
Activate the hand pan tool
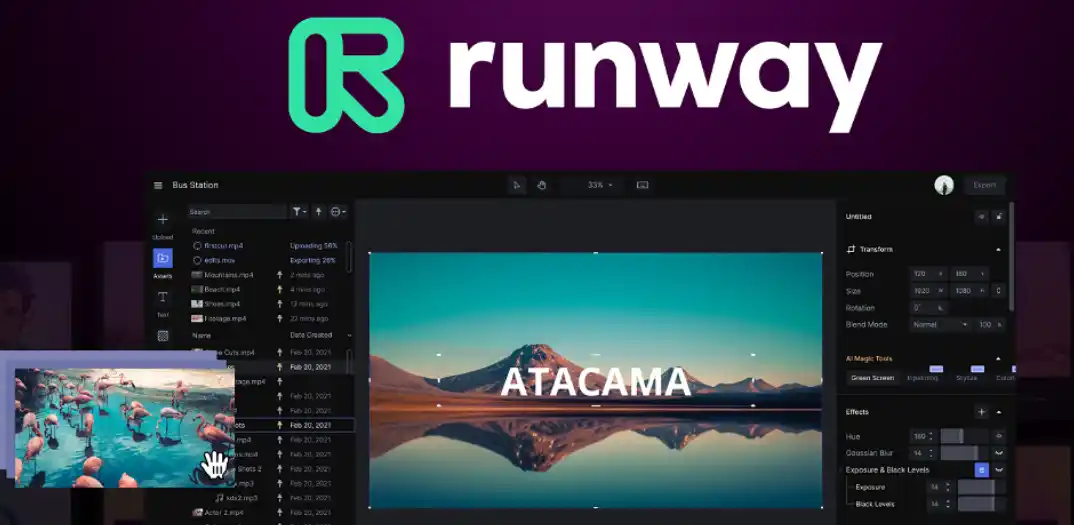[541, 185]
